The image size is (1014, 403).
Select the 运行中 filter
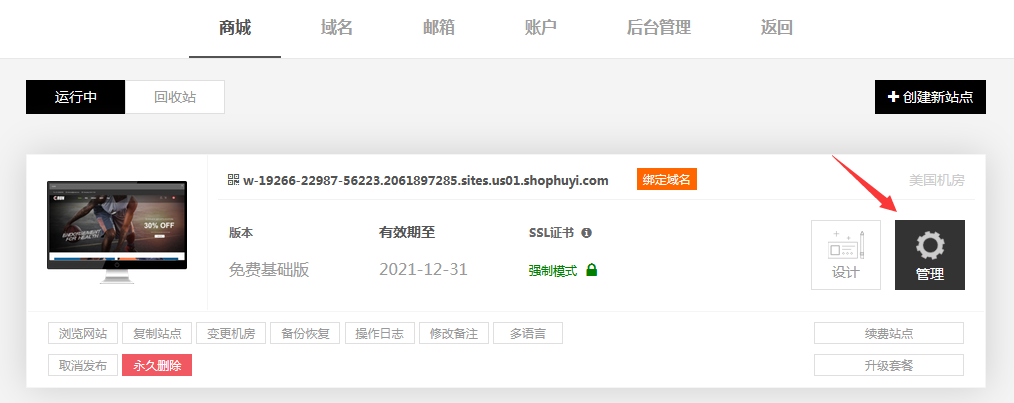tap(76, 97)
